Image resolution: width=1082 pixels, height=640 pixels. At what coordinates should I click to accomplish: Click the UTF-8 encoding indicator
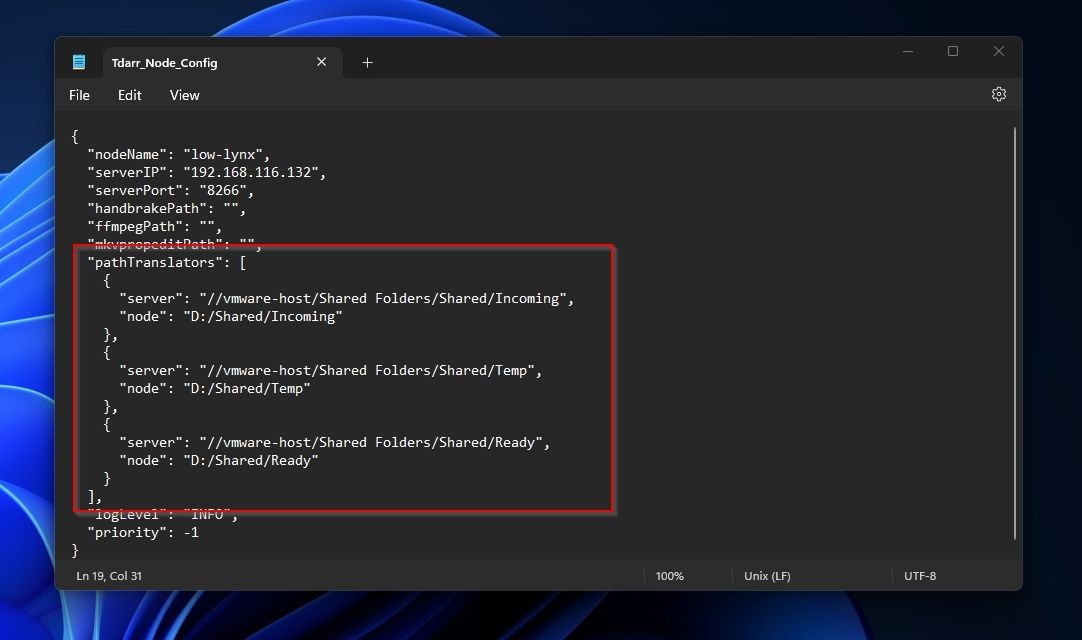pos(920,575)
